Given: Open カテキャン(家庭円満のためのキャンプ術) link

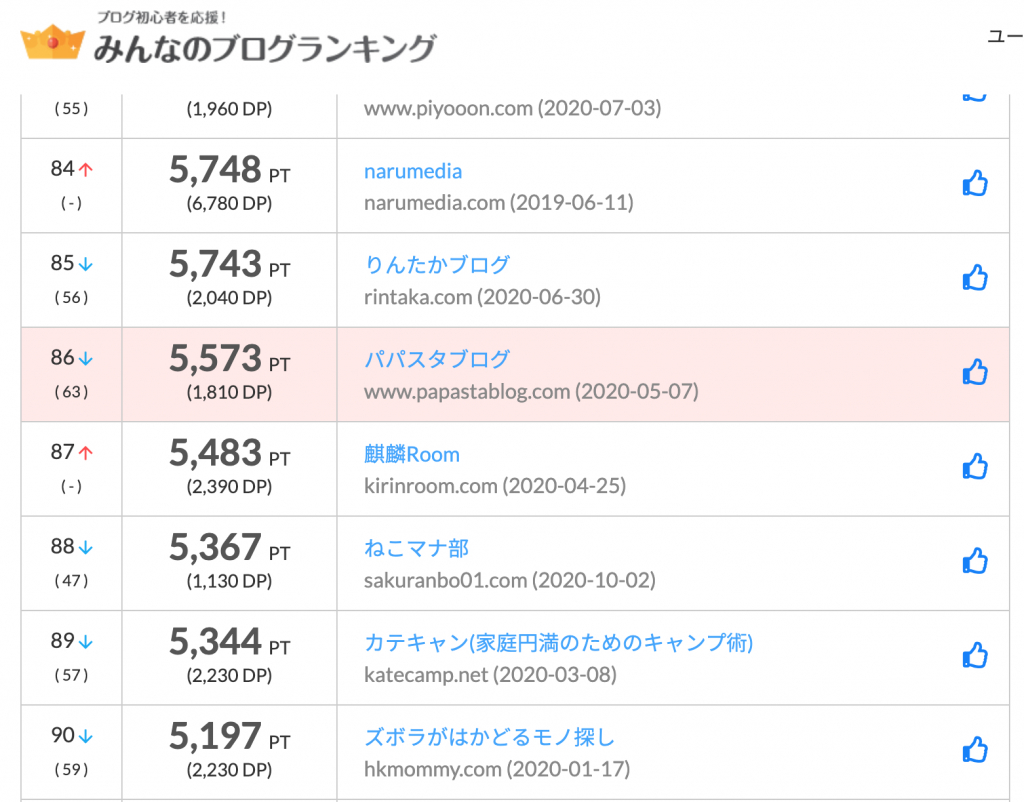Looking at the screenshot, I should click(x=558, y=643).
